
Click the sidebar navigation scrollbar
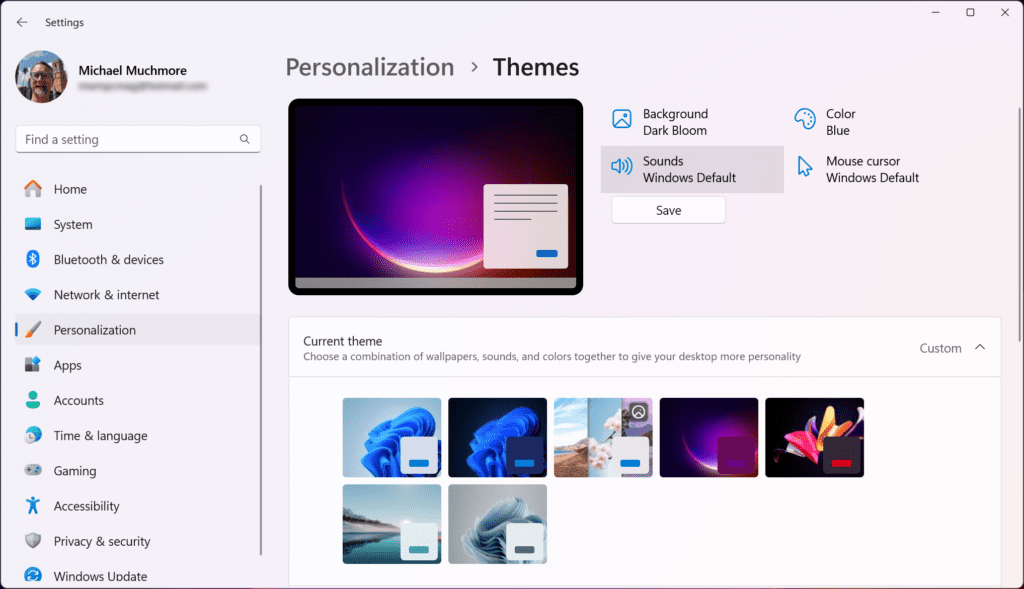[261, 370]
